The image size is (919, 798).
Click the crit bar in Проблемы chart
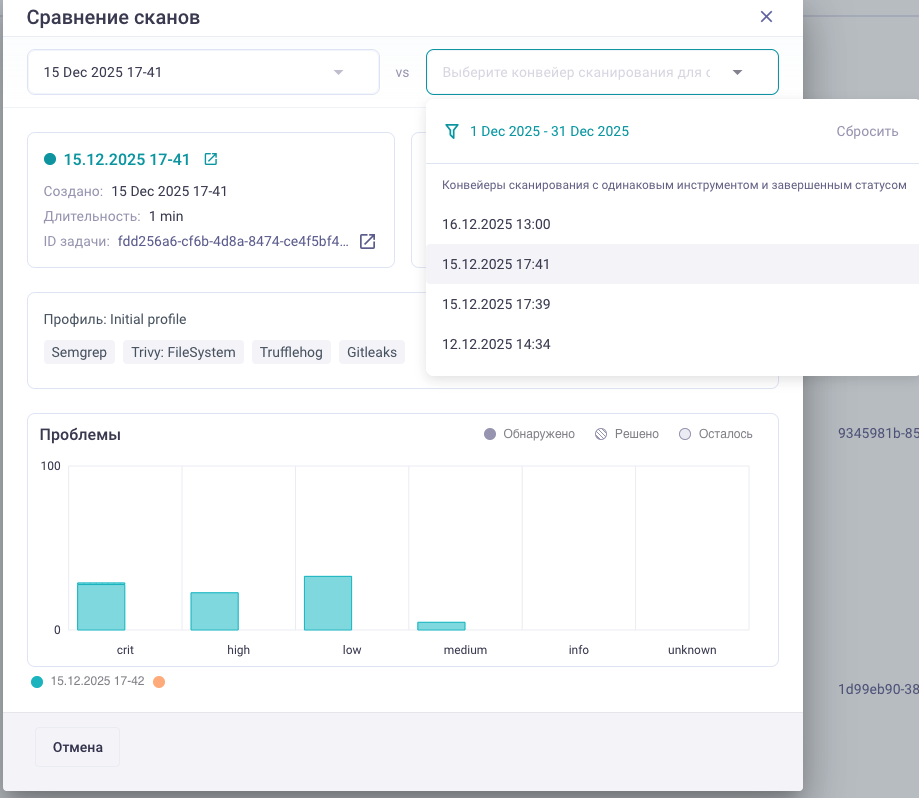(x=101, y=606)
